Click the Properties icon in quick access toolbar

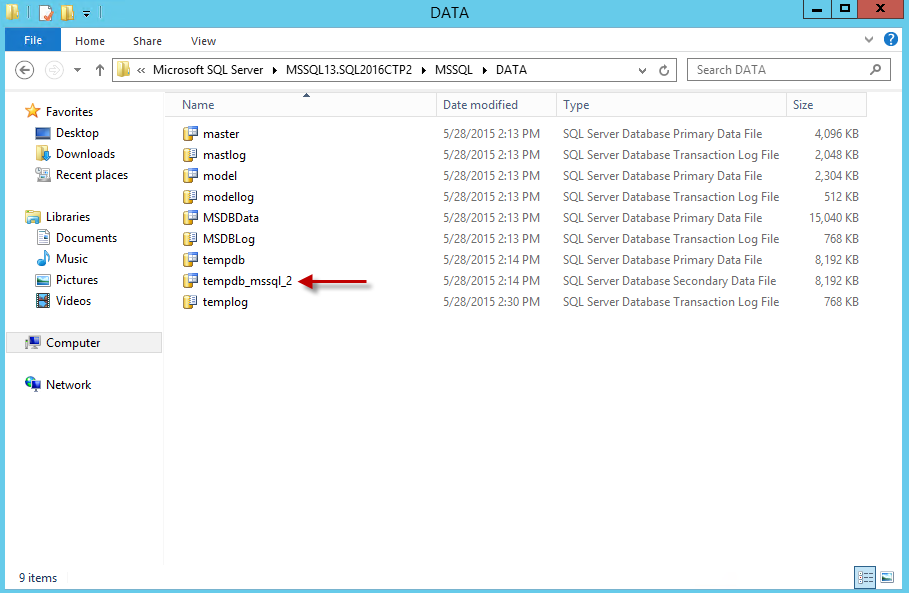pyautogui.click(x=46, y=13)
